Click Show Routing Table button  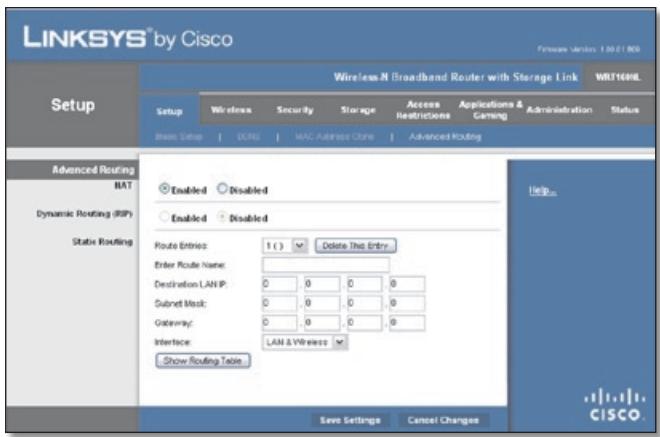[x=203, y=361]
